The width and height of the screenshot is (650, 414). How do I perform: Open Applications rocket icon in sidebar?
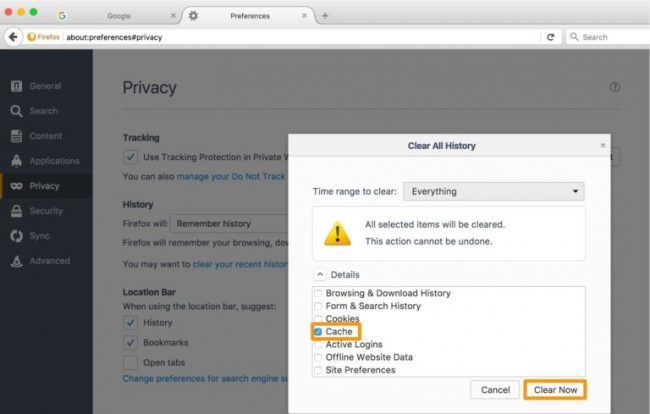coord(16,161)
